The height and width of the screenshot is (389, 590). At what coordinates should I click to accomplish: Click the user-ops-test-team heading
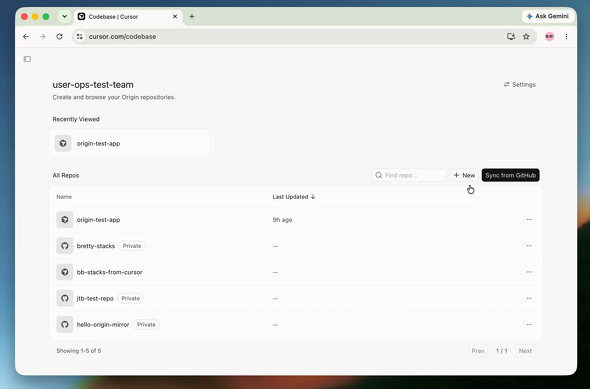click(x=93, y=85)
